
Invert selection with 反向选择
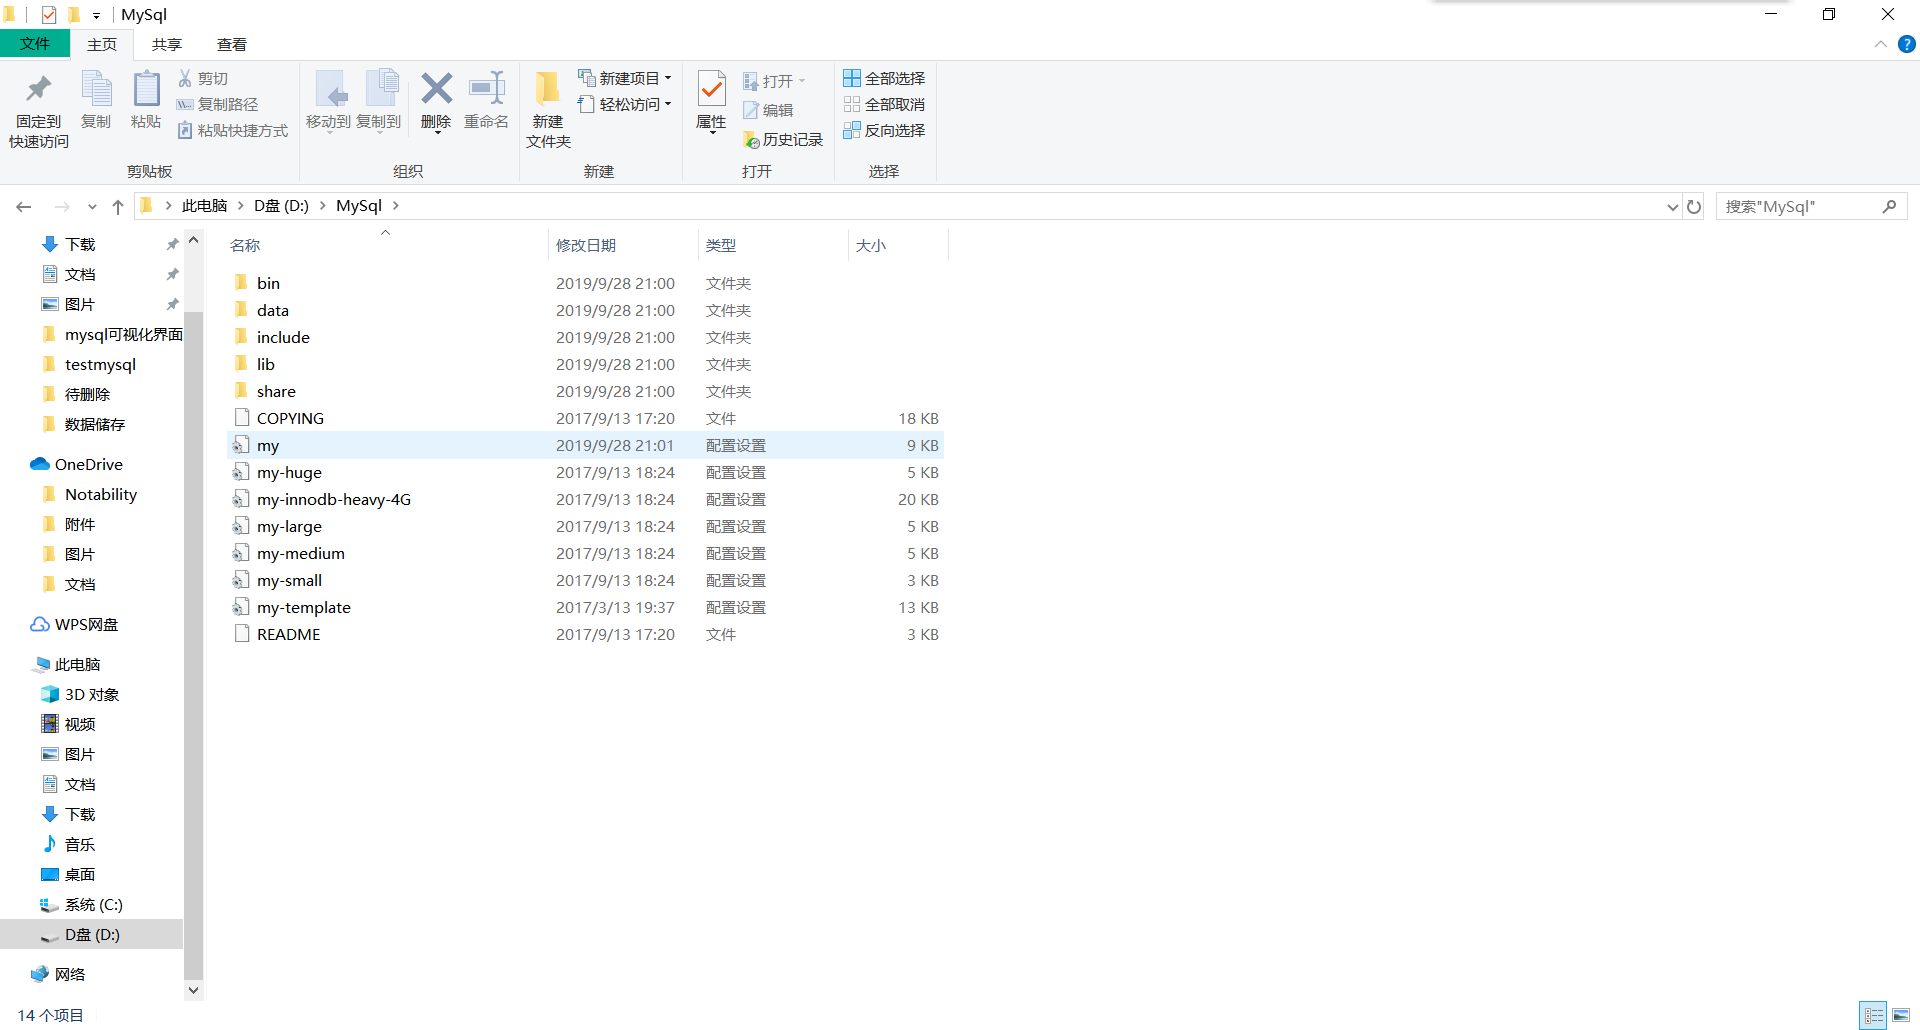884,130
